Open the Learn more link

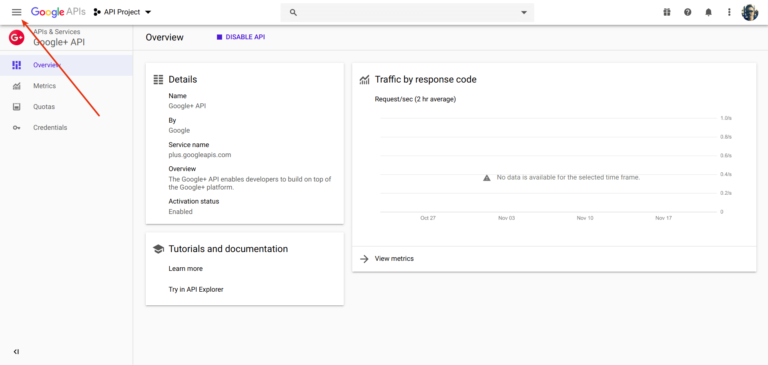pyautogui.click(x=186, y=268)
